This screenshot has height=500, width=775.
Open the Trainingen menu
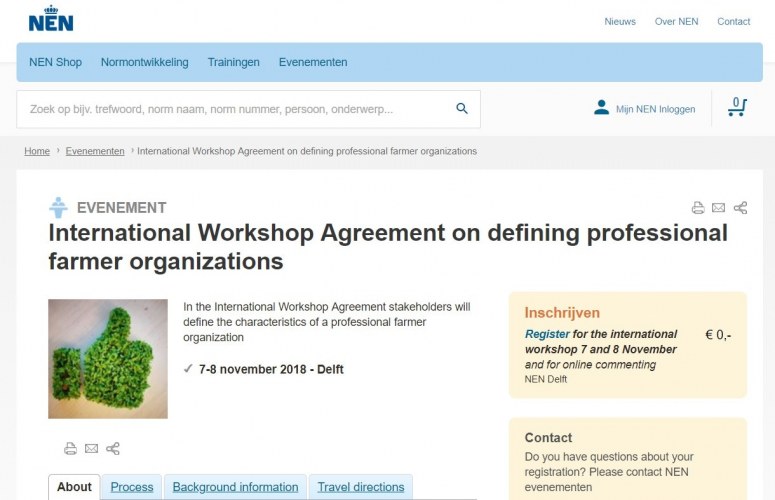click(x=233, y=62)
